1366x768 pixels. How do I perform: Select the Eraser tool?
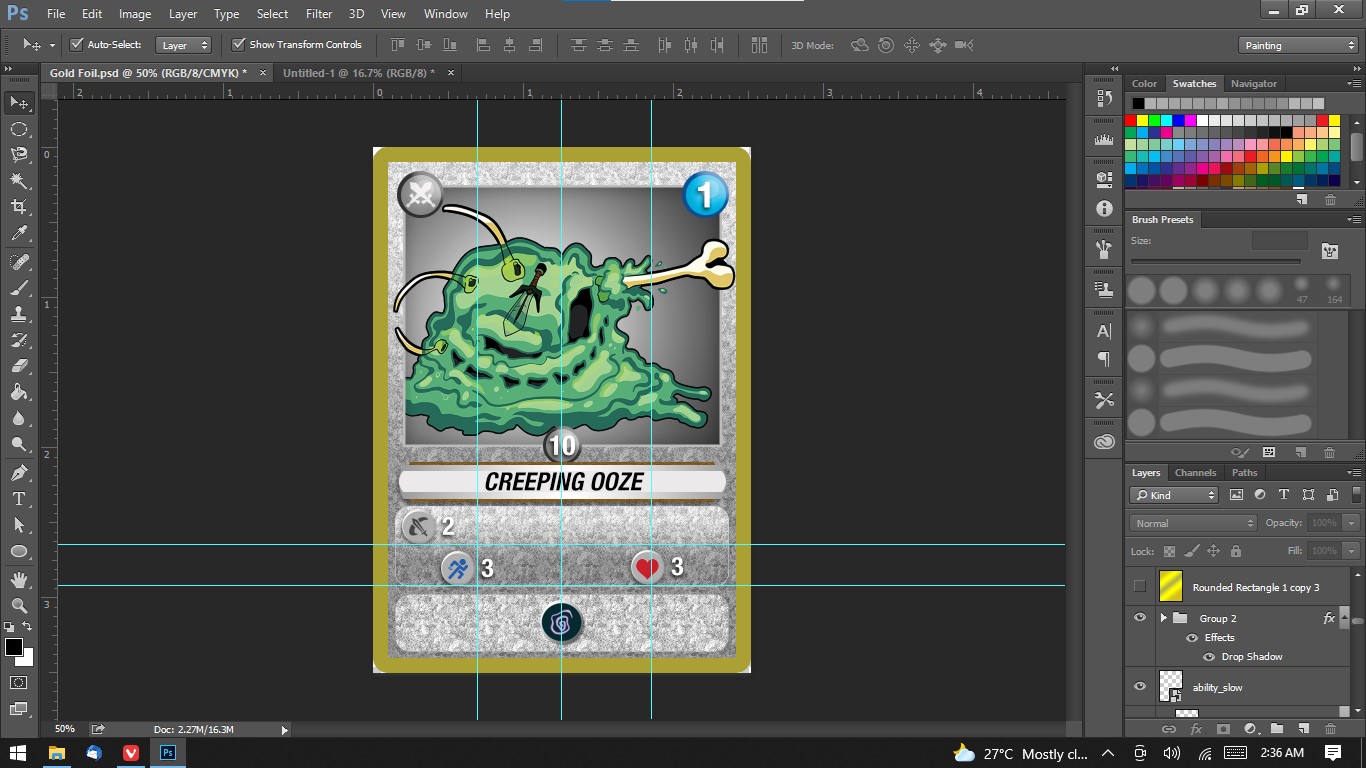point(19,366)
